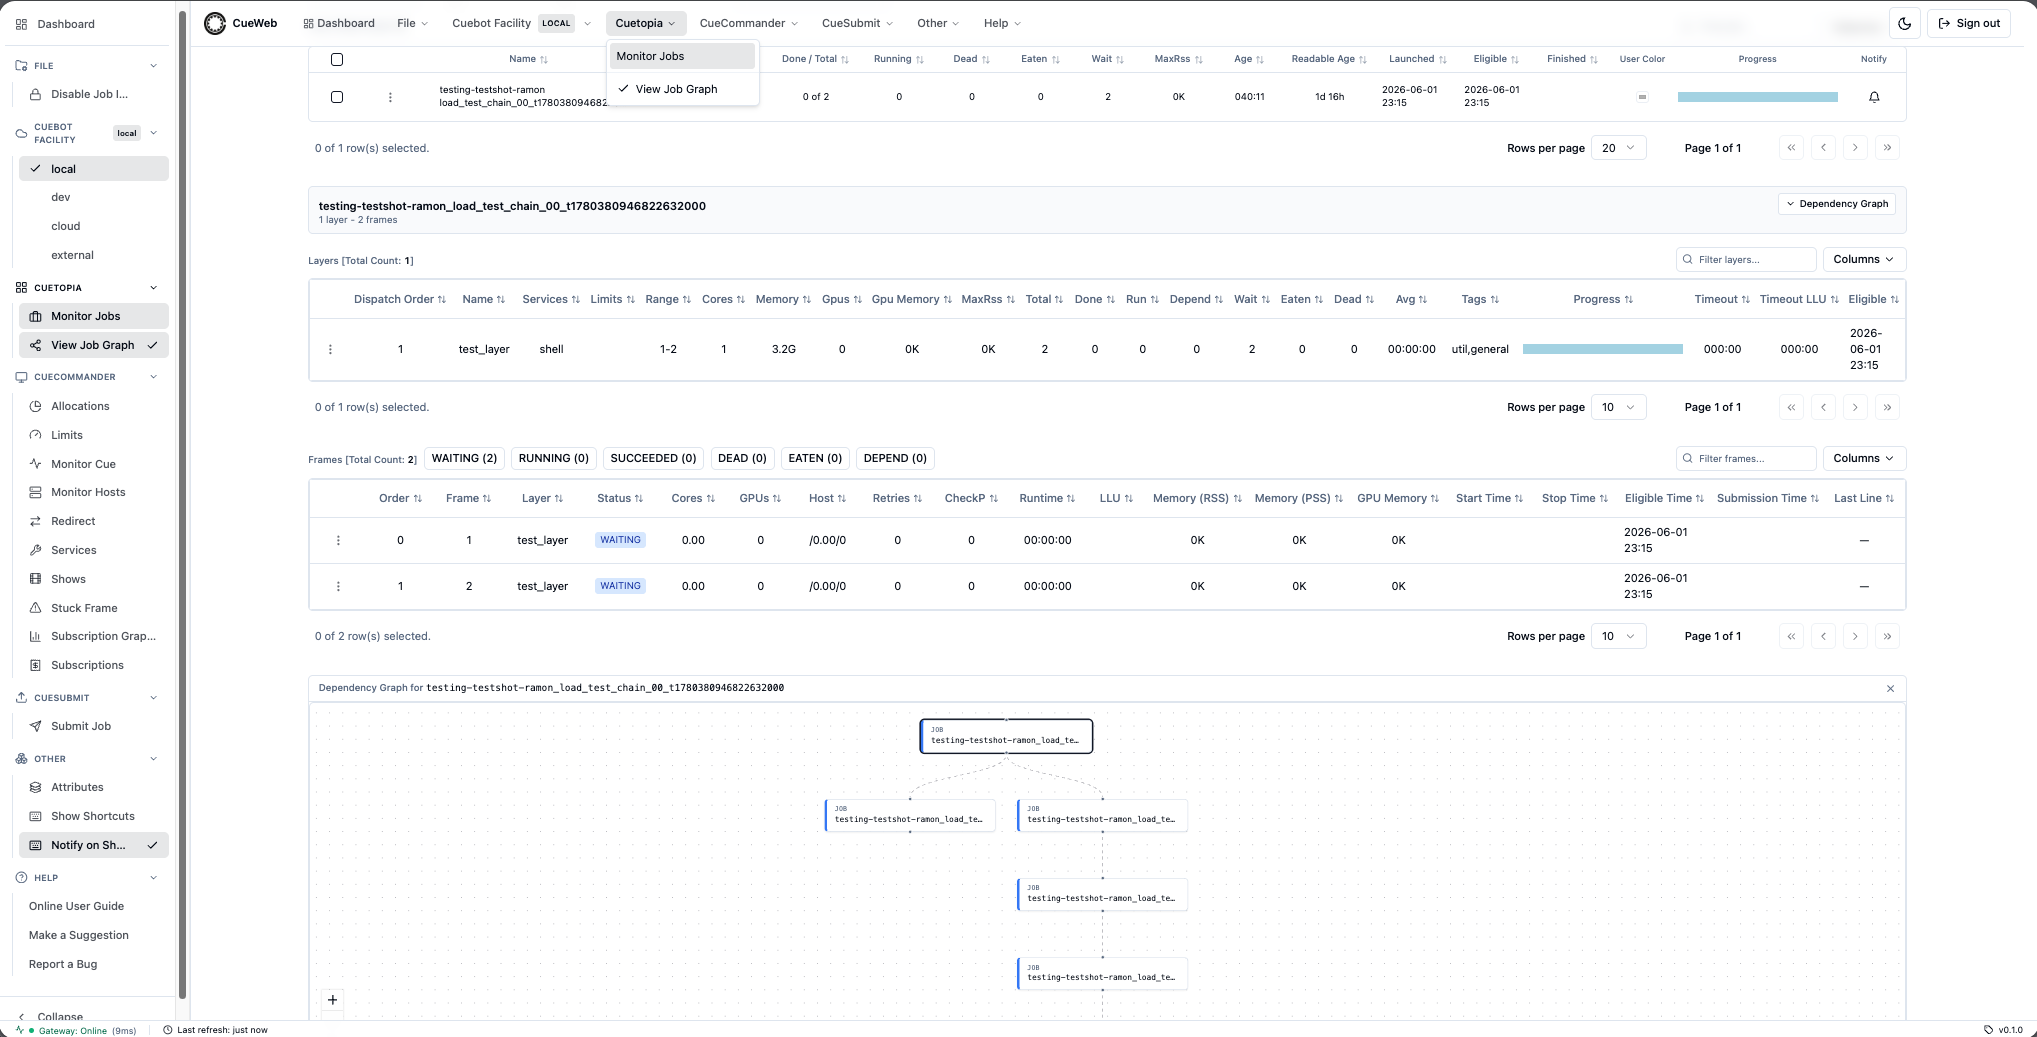Select all jobs header checkbox
Screen dimensions: 2037x1037
337,59
